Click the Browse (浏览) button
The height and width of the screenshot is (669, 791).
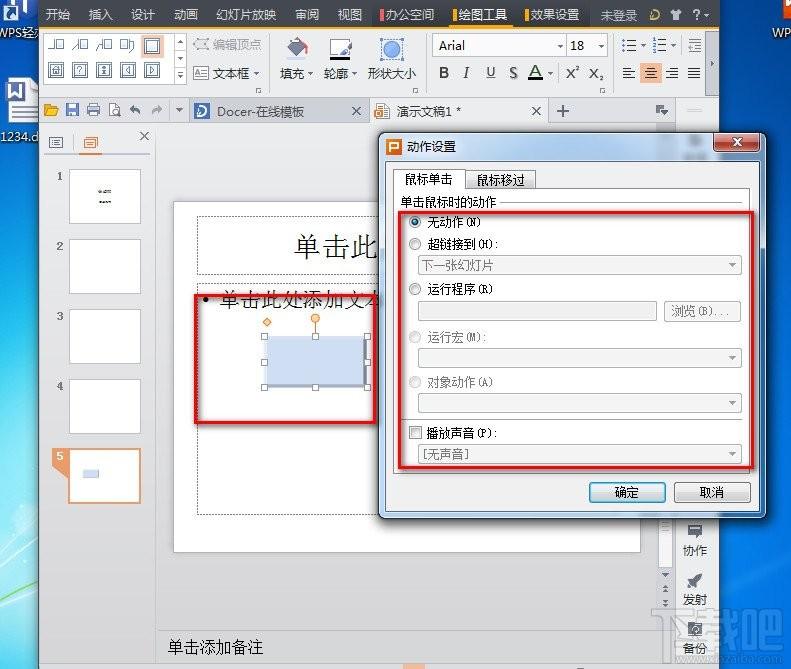702,311
